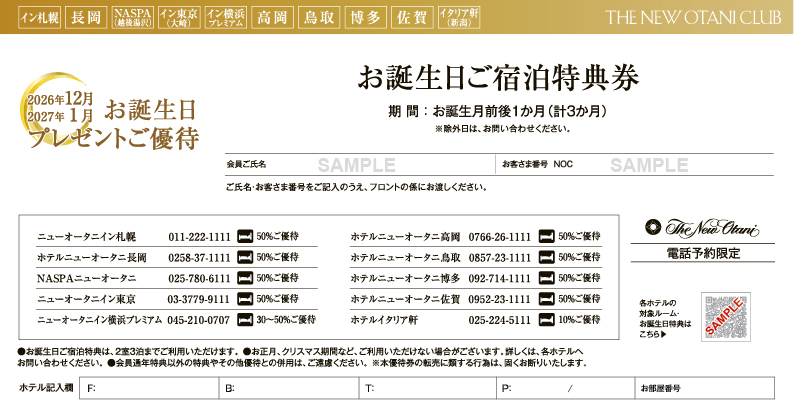Click the bed icon for ホテルニューオータニ佐賀
794x410 pixels.
[547, 299]
